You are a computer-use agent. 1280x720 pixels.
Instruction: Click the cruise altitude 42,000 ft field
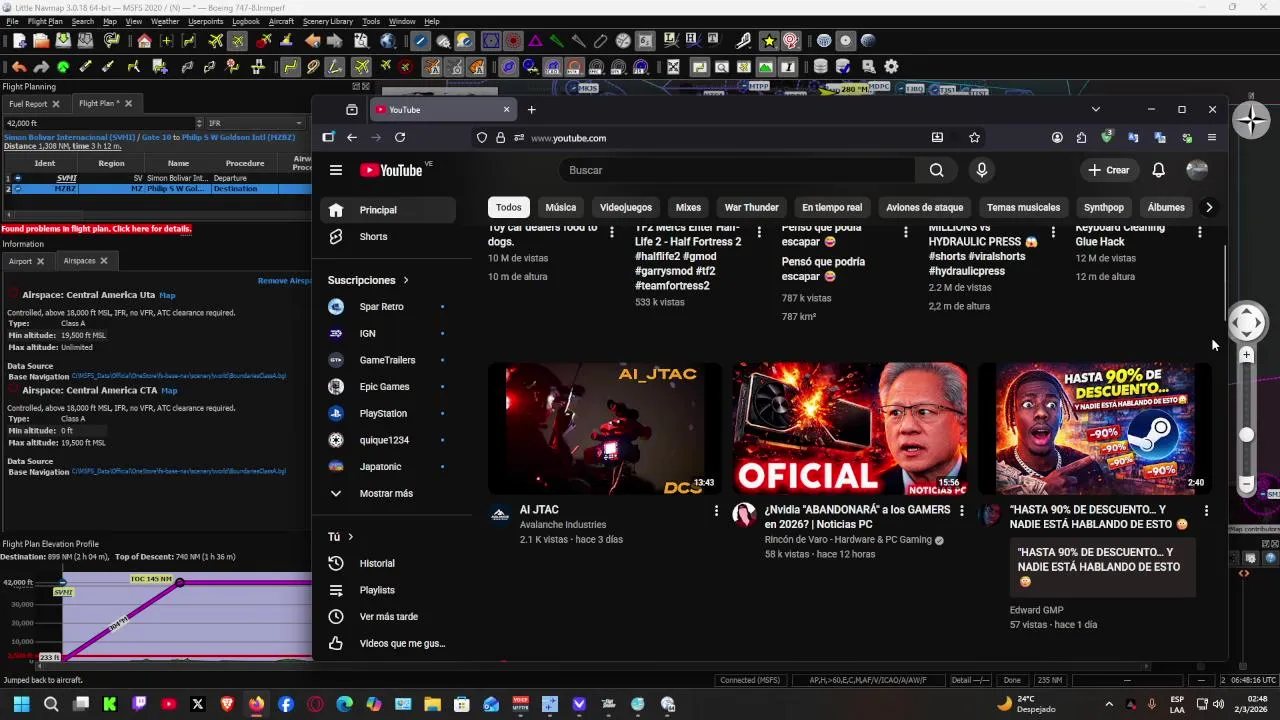(x=100, y=123)
